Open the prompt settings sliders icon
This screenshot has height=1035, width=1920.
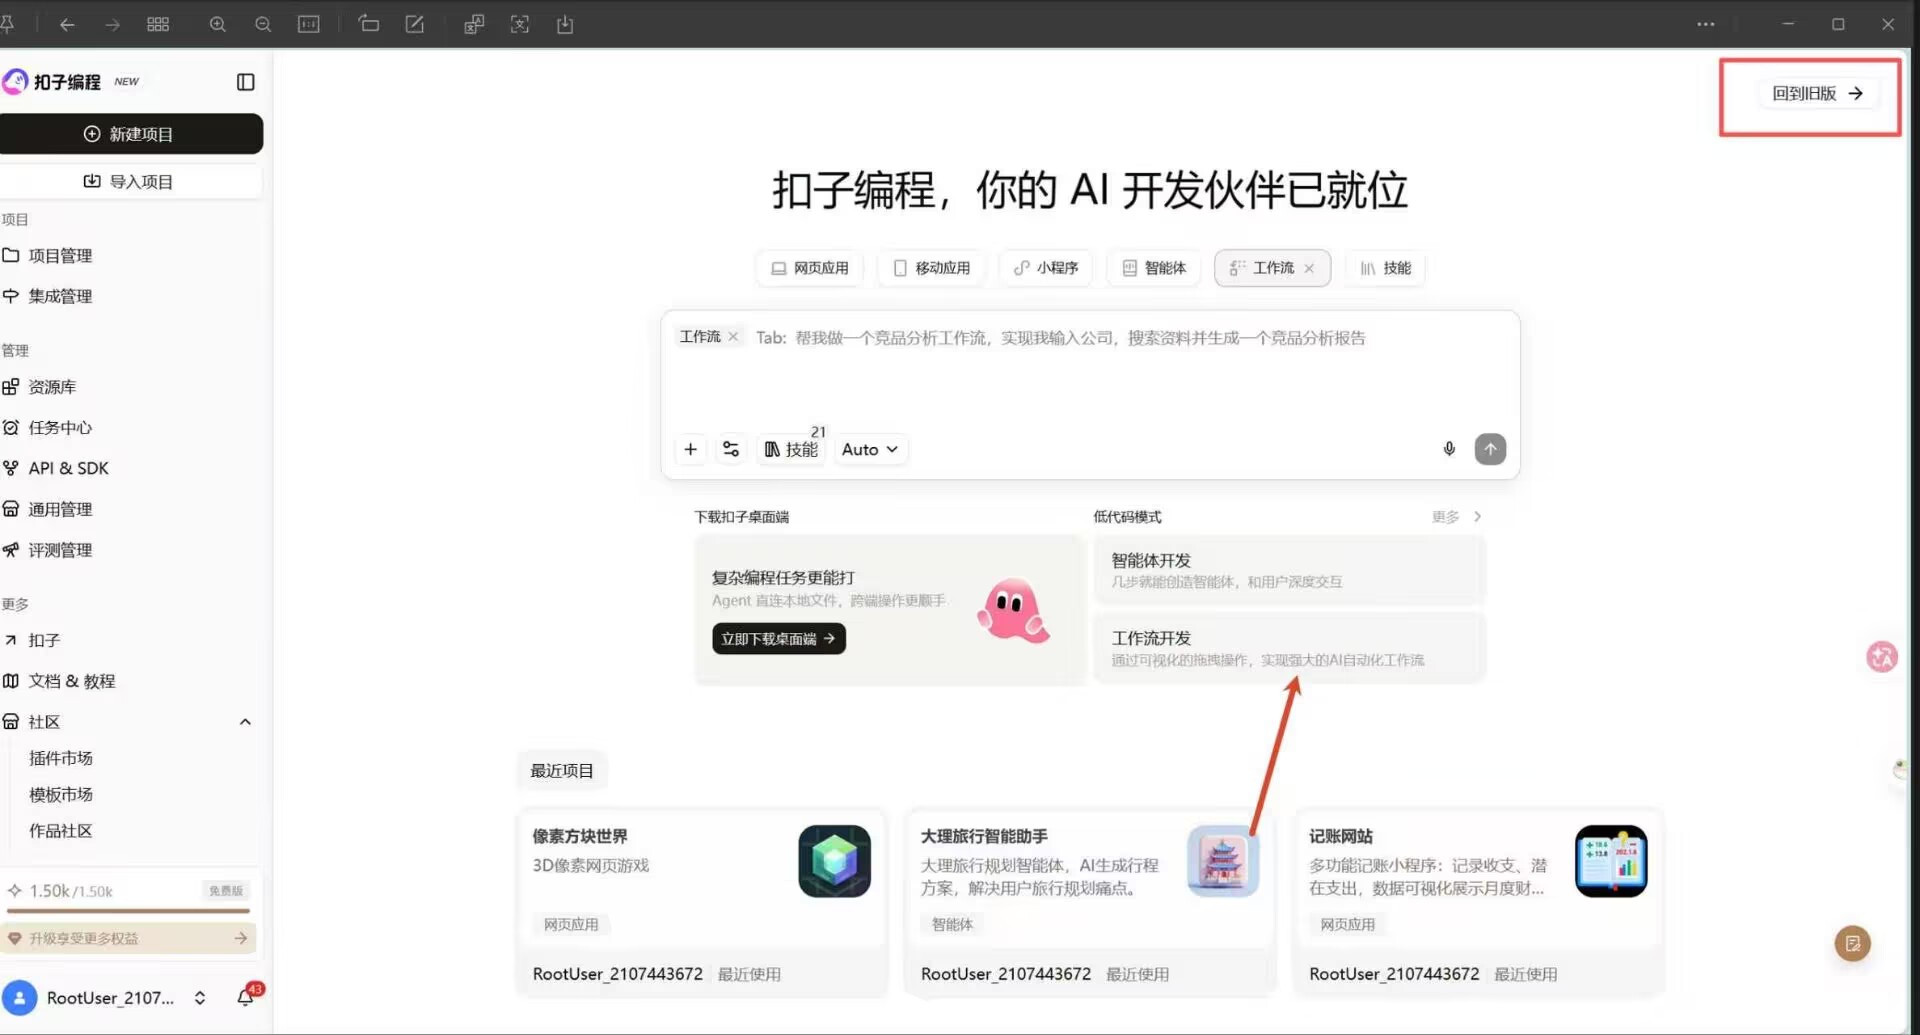click(x=731, y=450)
